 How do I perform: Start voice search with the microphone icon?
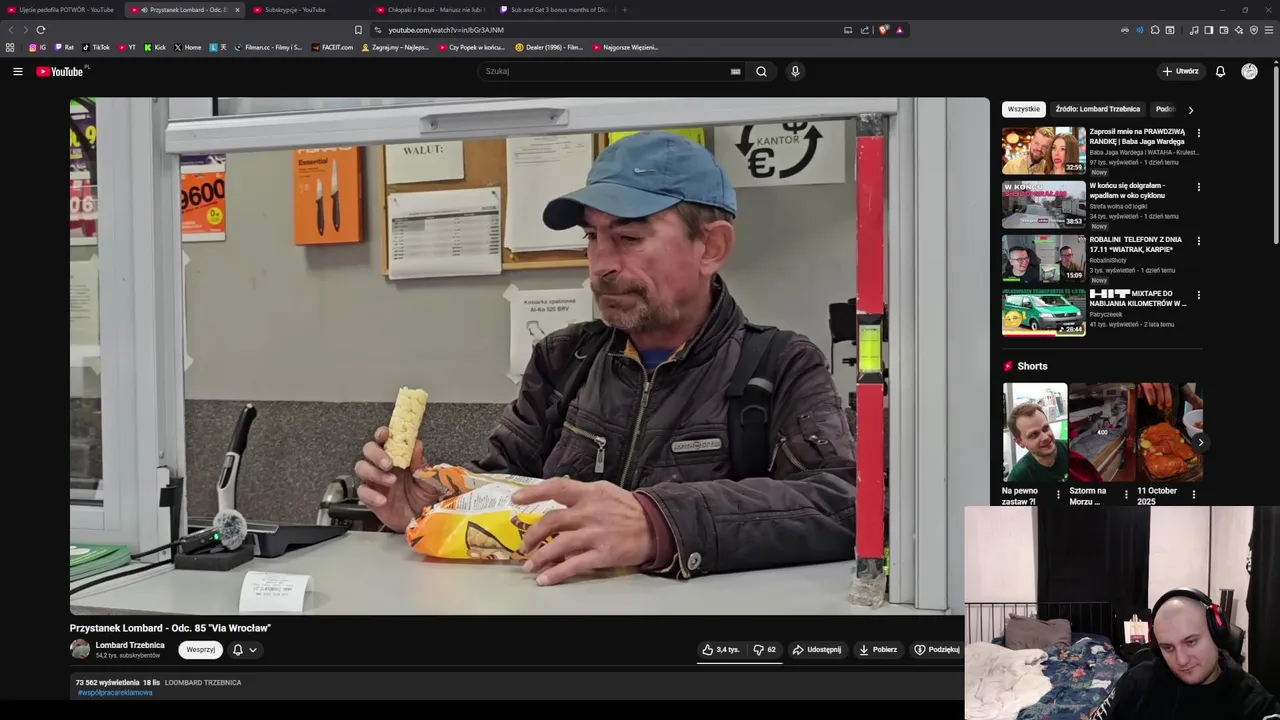795,71
